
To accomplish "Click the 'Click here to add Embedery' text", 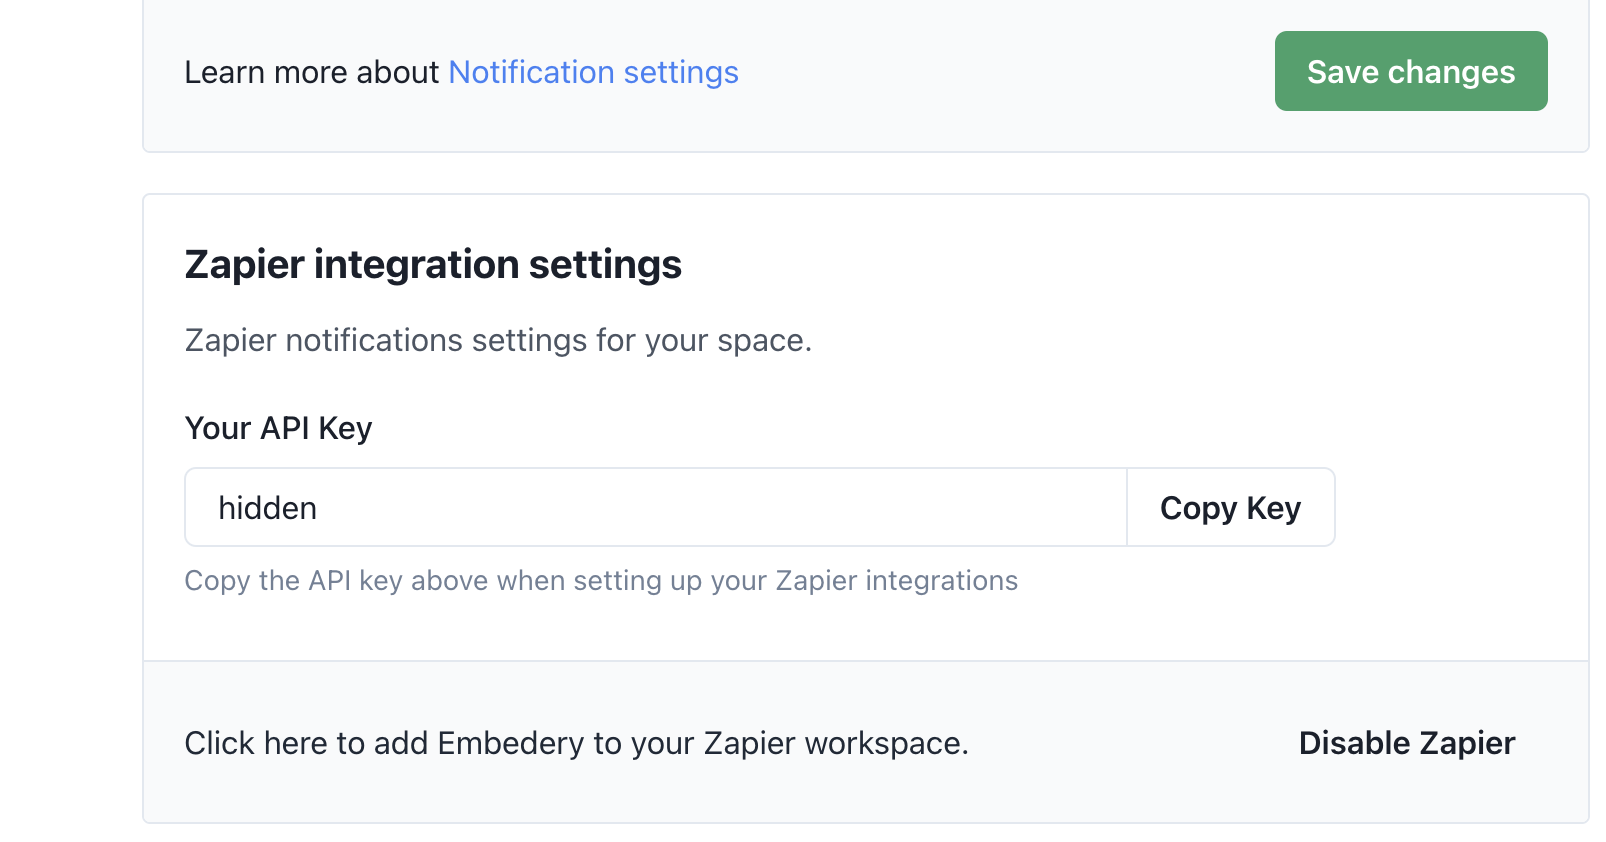I will pos(576,743).
